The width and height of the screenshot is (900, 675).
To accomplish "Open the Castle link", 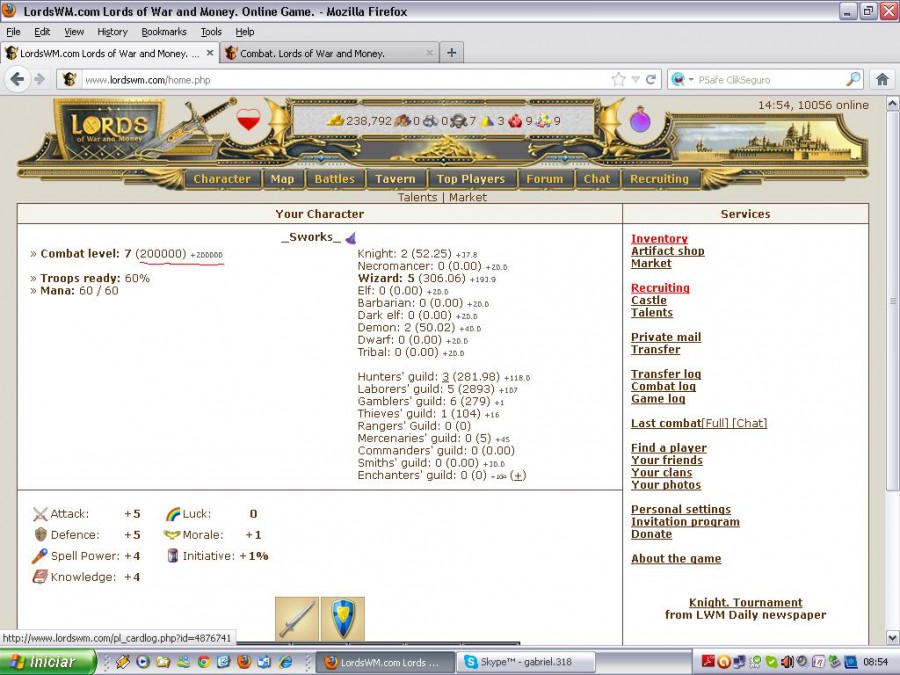I will tap(649, 300).
